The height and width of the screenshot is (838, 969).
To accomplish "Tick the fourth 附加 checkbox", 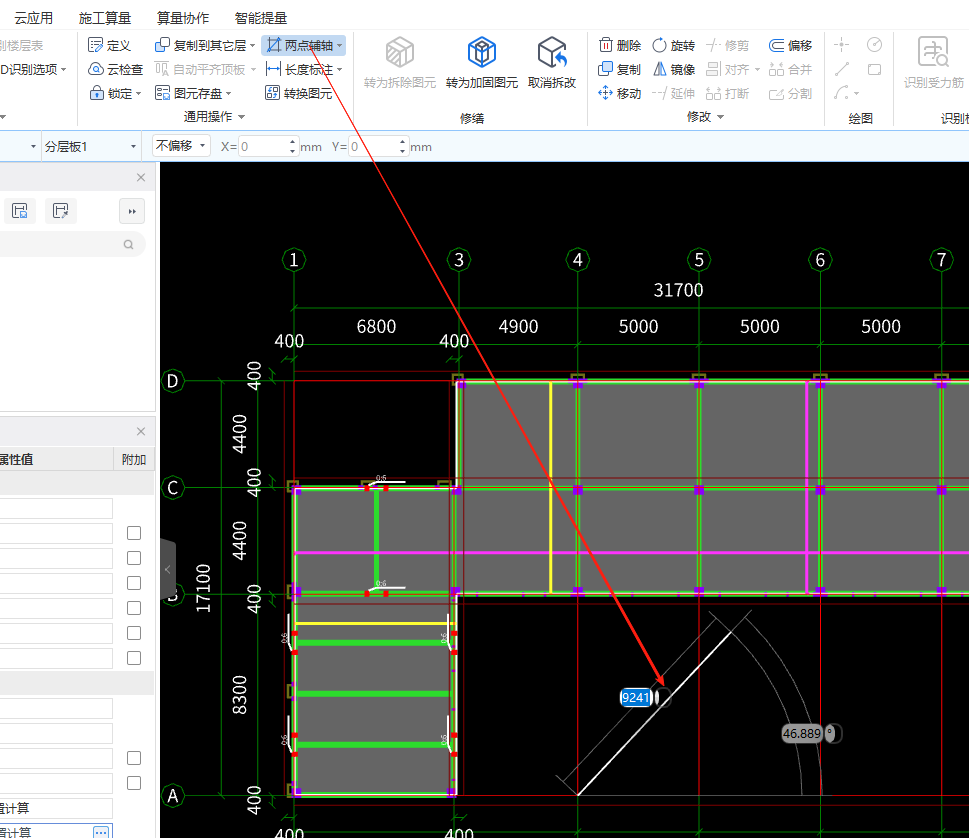I will click(133, 608).
